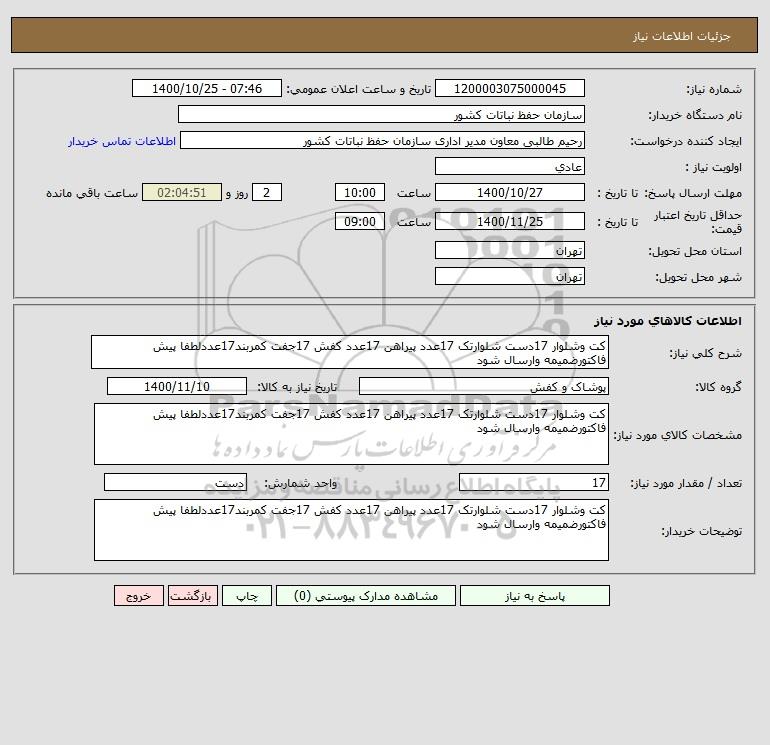The image size is (770, 745).
Task: Click the buyer organization field سازمان حفظ نباتات کشور
Action: [x=381, y=114]
